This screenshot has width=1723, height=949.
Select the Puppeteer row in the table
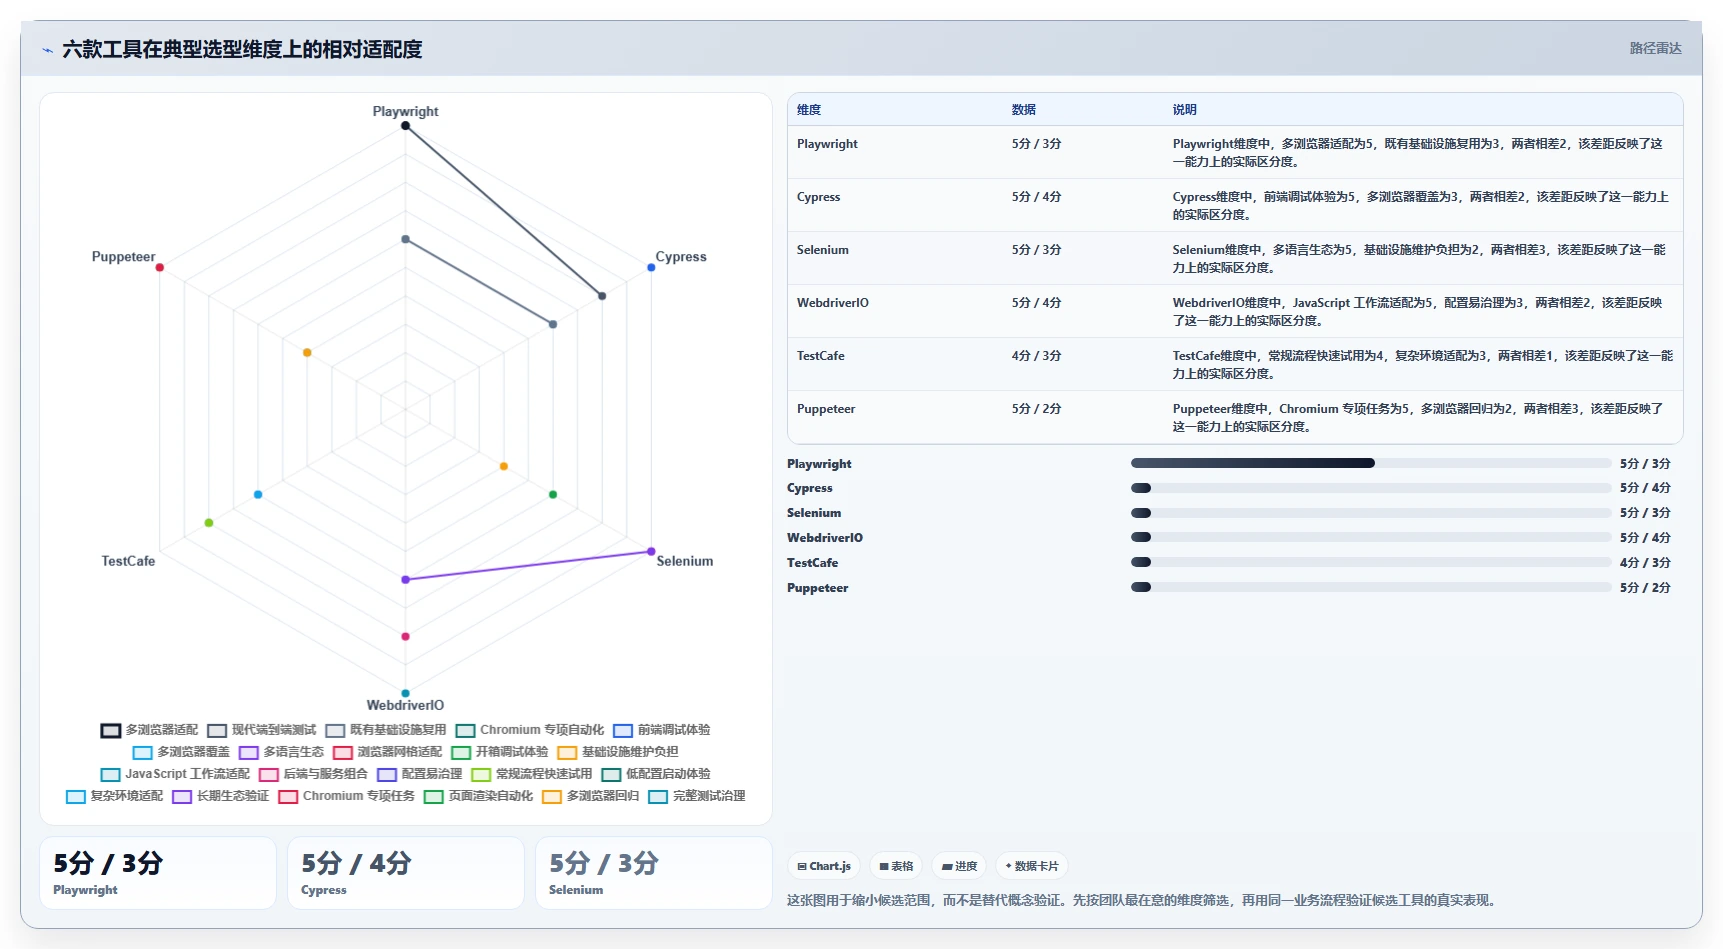click(1235, 418)
